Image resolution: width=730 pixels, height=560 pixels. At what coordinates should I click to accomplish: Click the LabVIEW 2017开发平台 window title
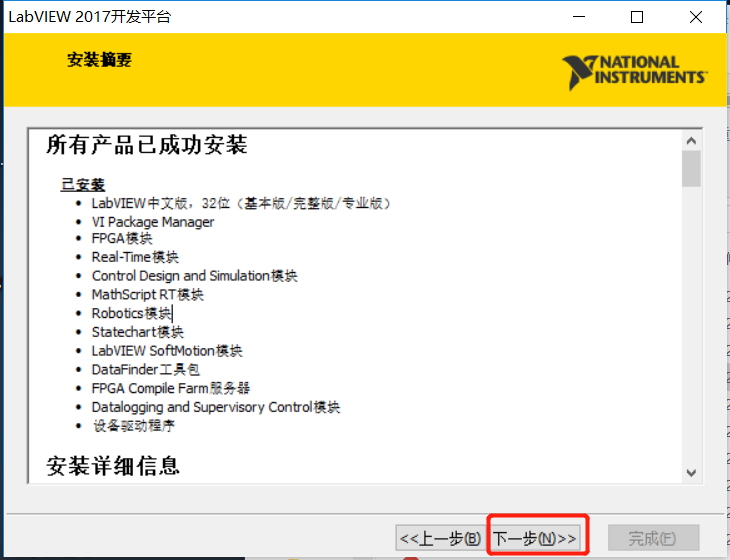point(90,17)
